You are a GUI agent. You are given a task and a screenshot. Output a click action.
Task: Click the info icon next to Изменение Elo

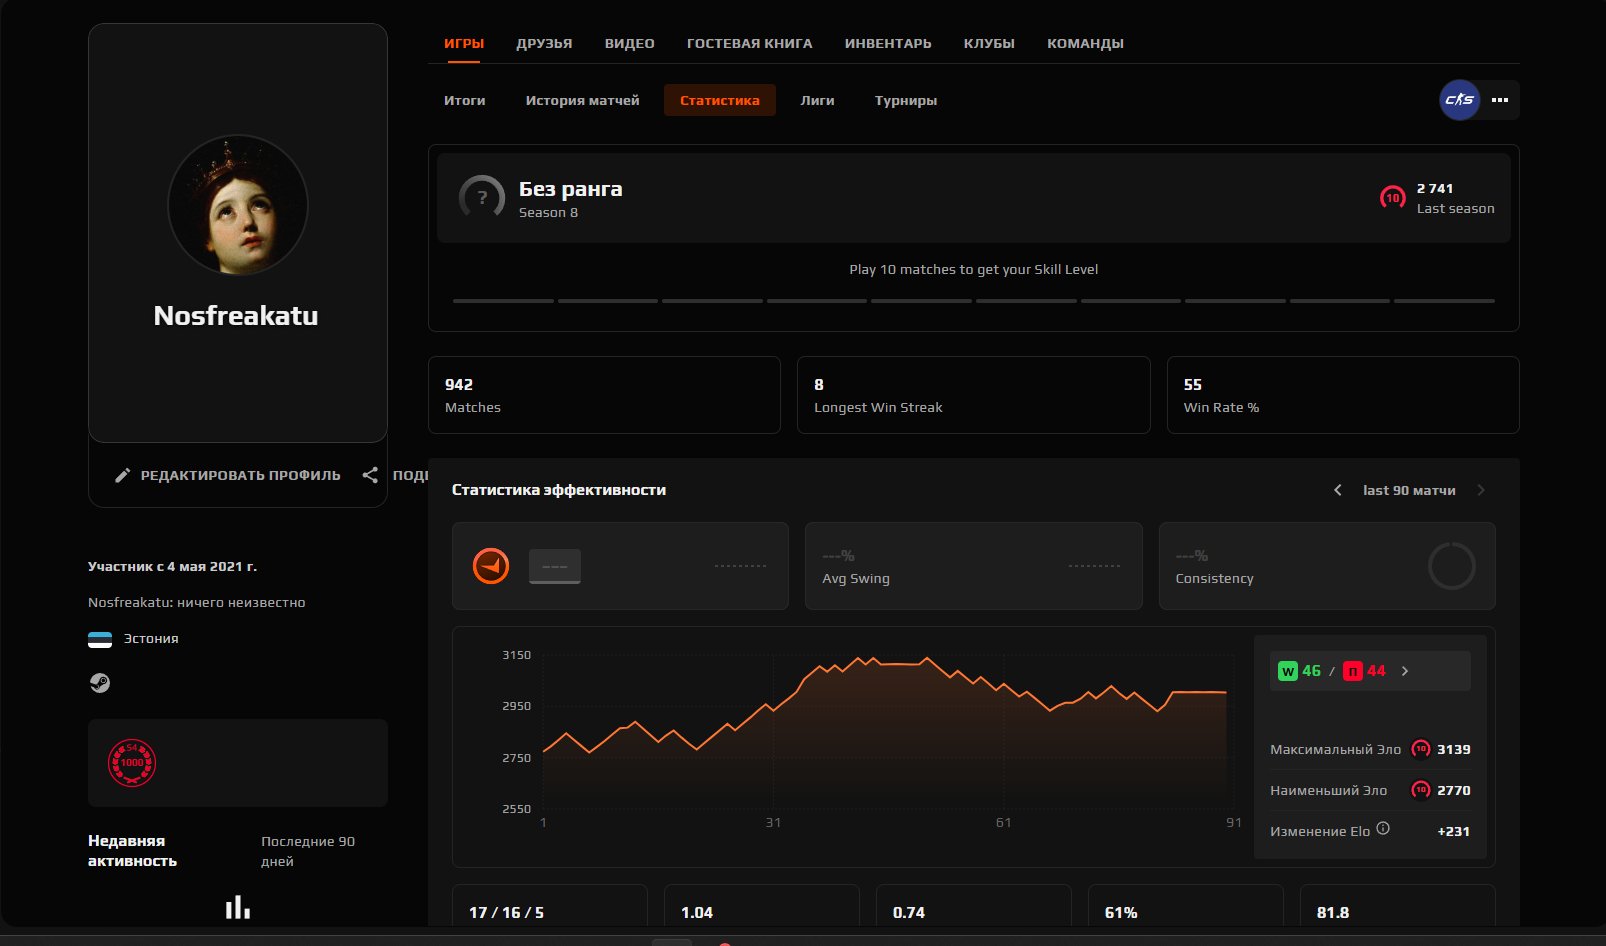coord(1383,828)
